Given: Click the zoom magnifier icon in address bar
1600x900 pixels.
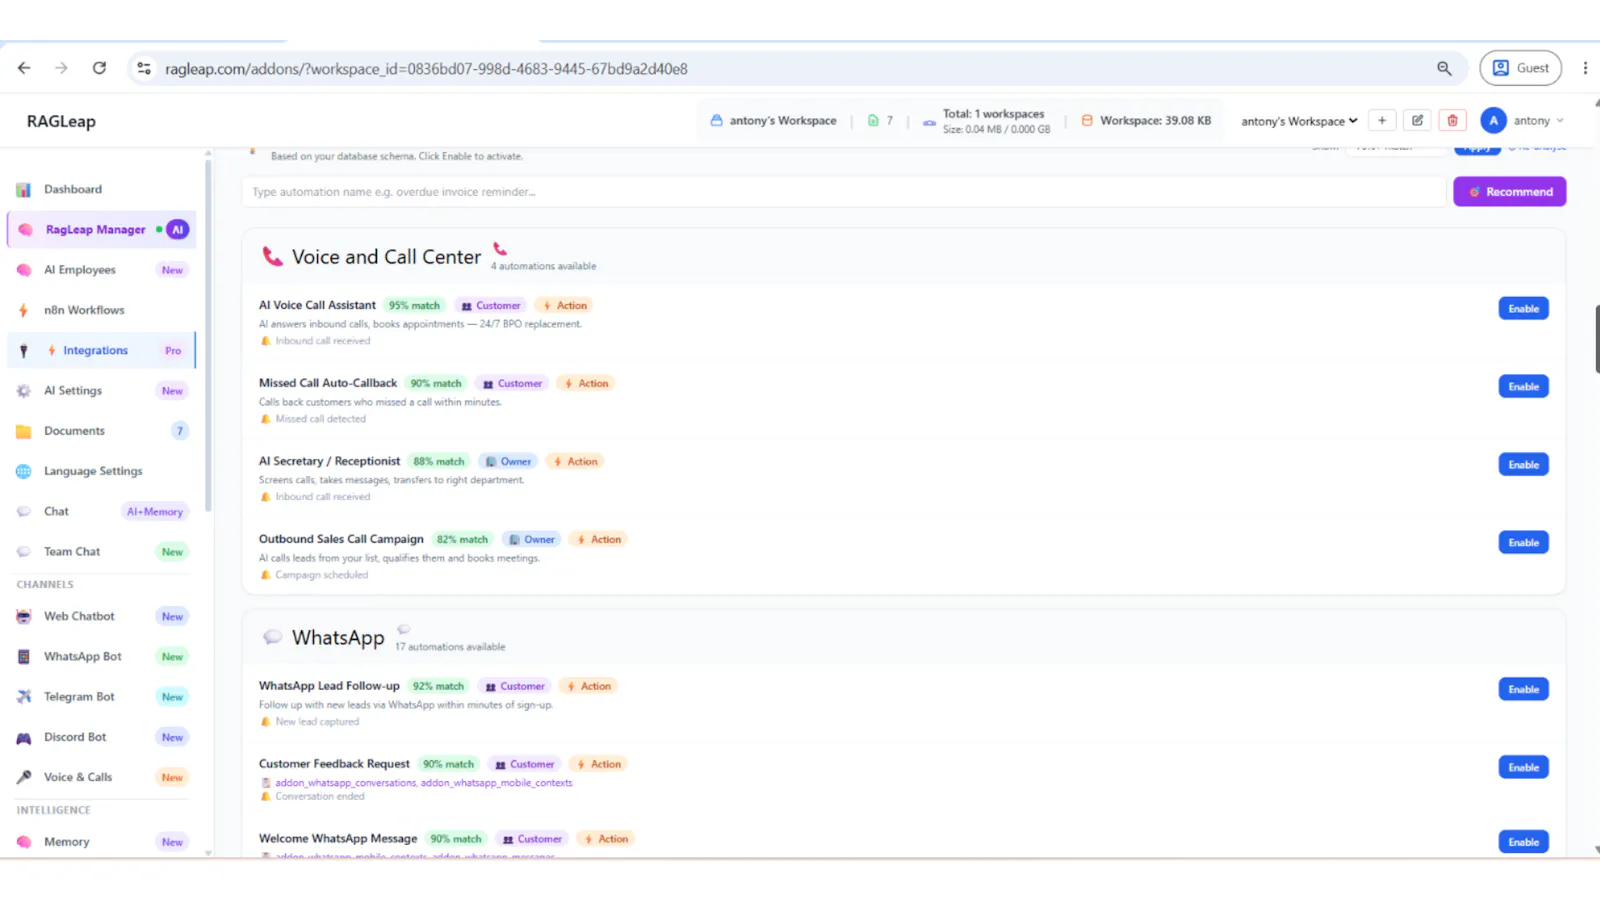Looking at the screenshot, I should coord(1444,68).
